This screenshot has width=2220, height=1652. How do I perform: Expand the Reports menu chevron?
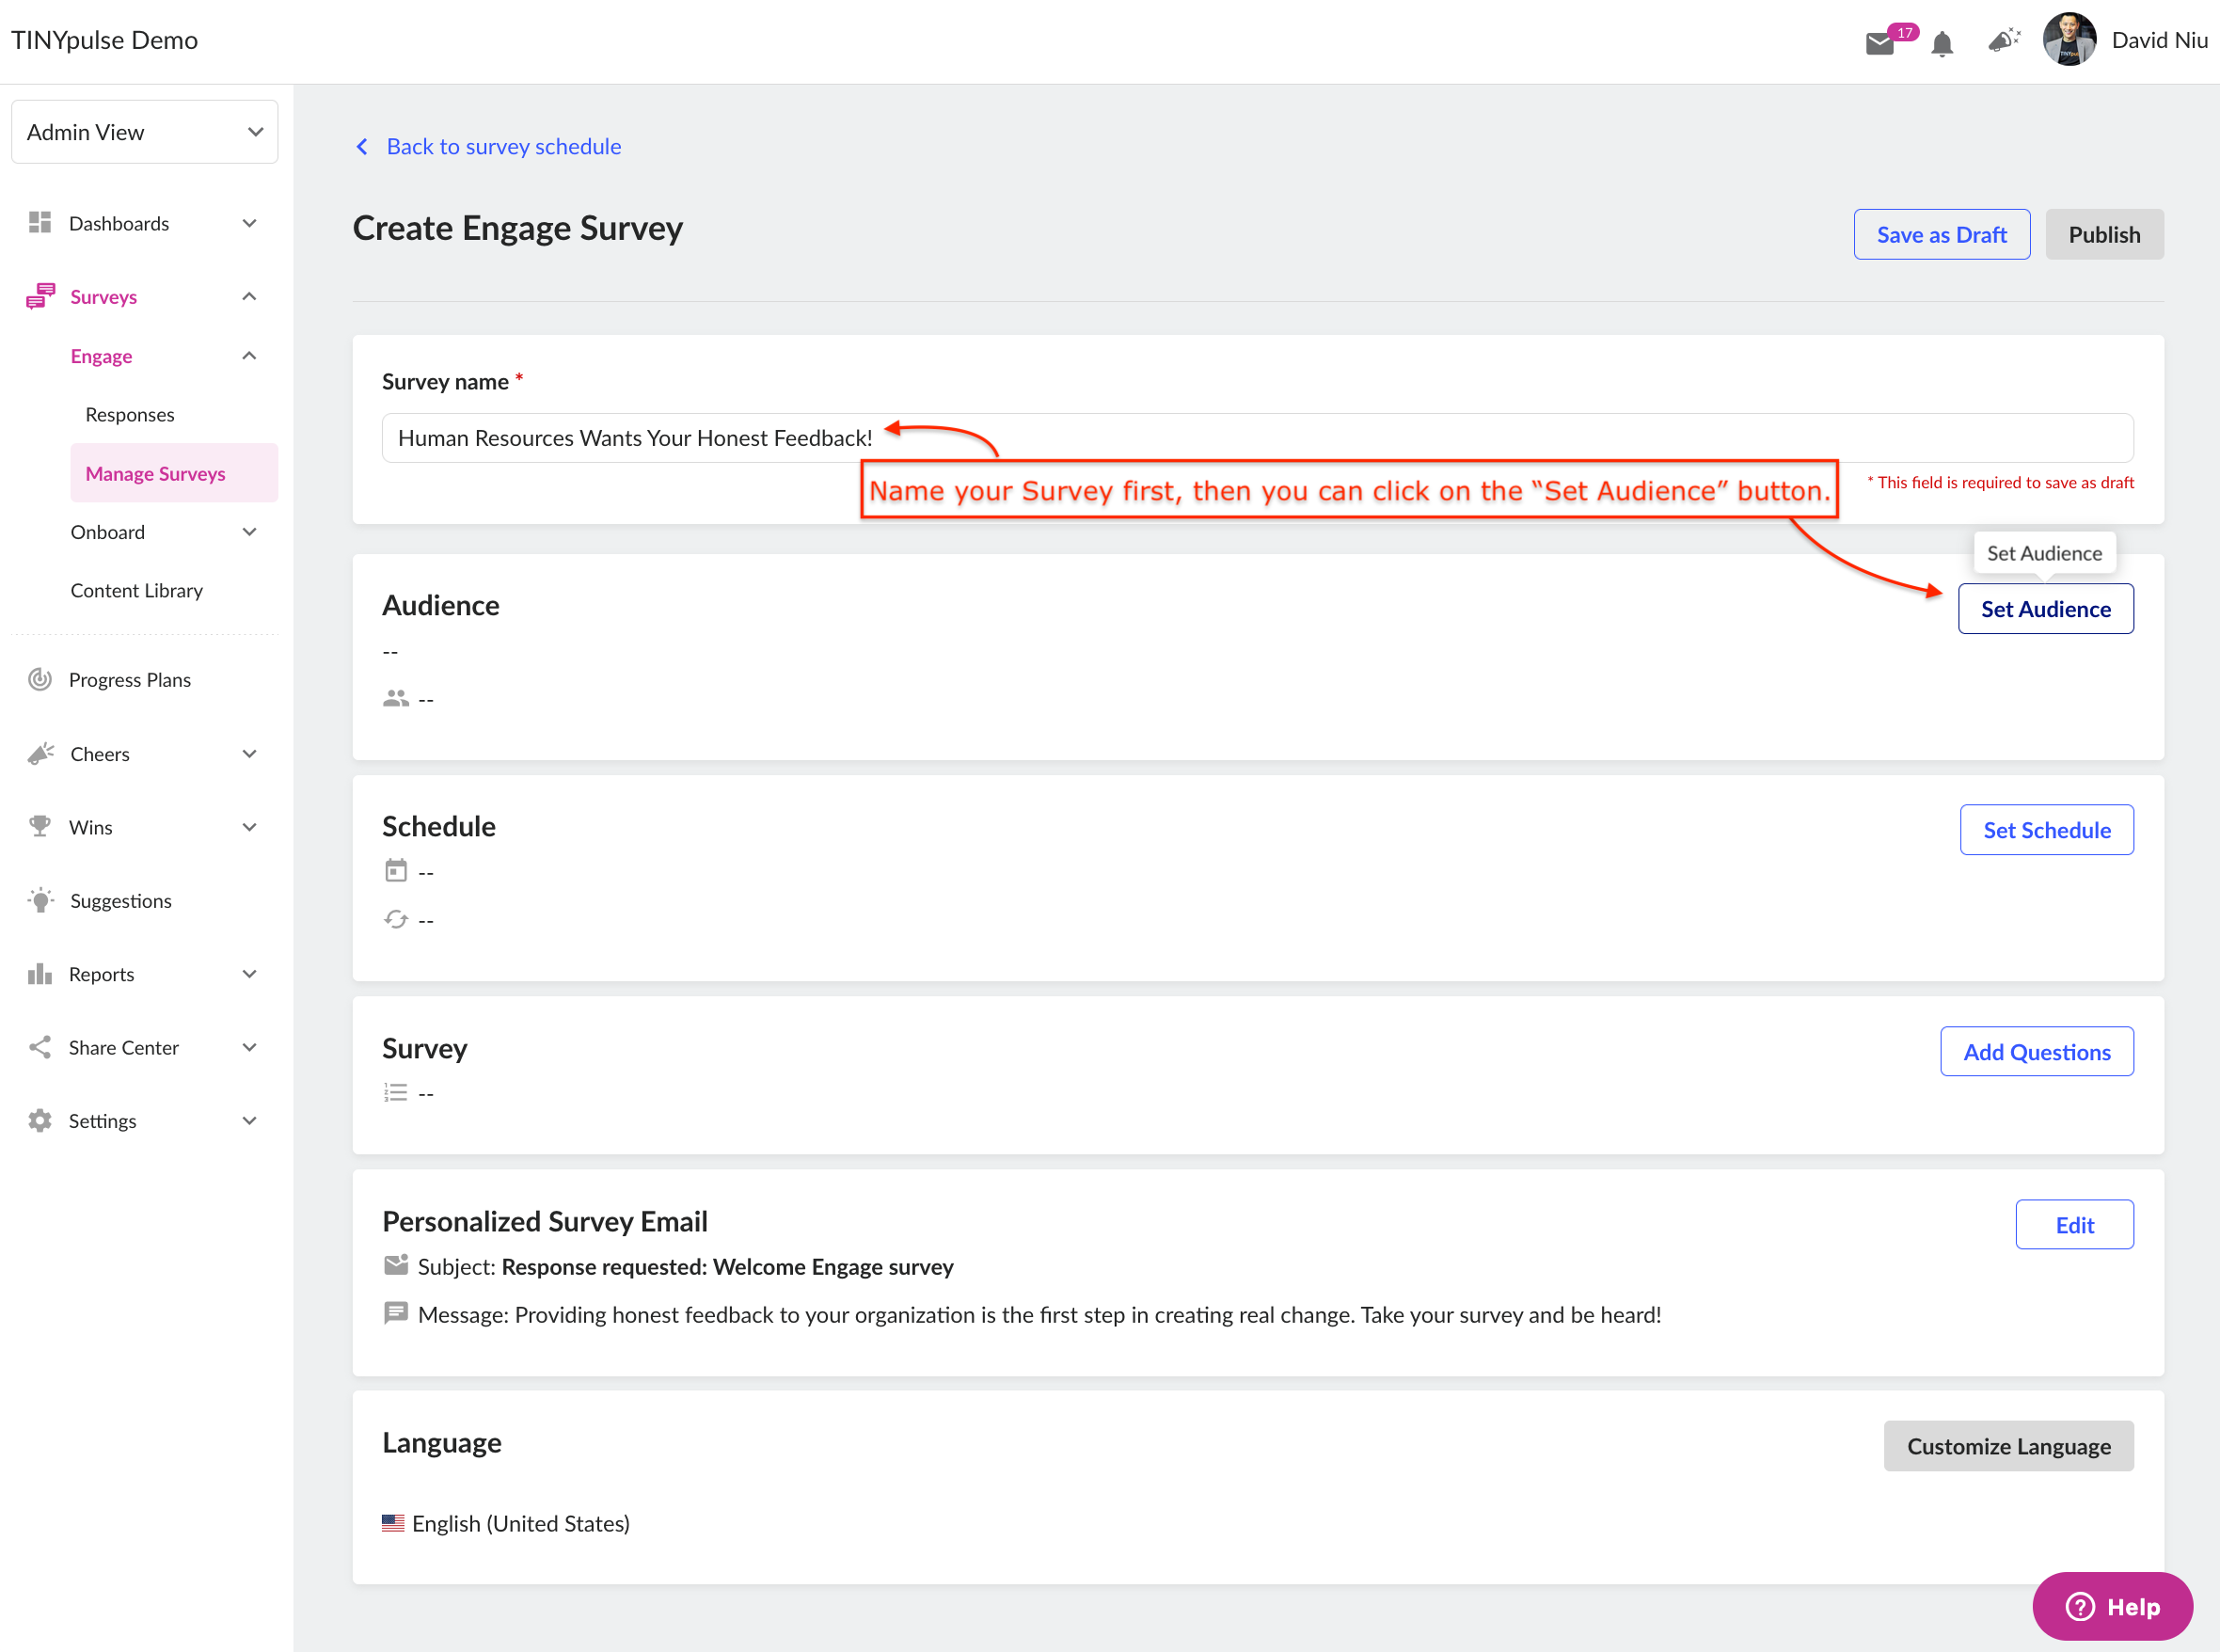pyautogui.click(x=250, y=974)
